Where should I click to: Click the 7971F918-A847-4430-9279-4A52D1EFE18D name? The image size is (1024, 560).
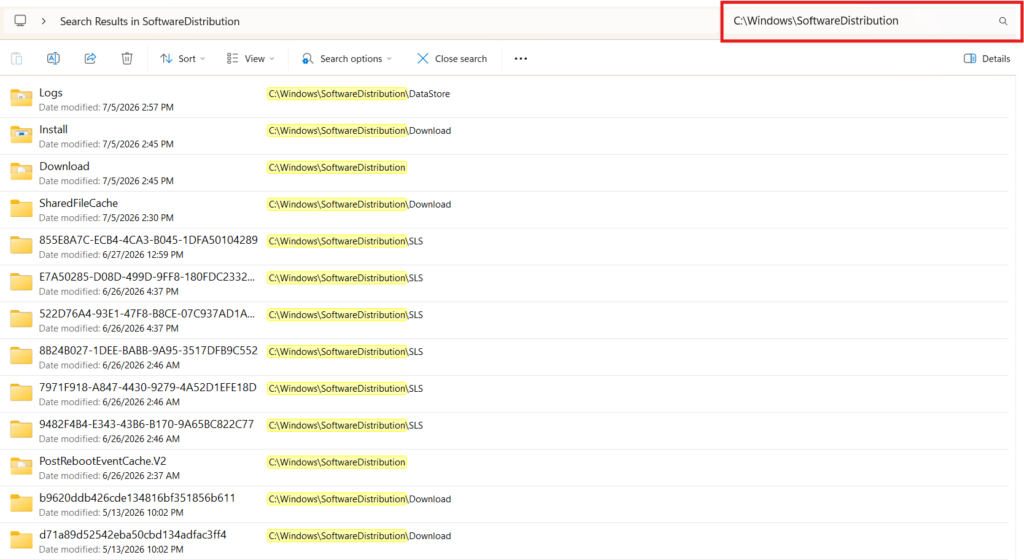click(x=148, y=388)
